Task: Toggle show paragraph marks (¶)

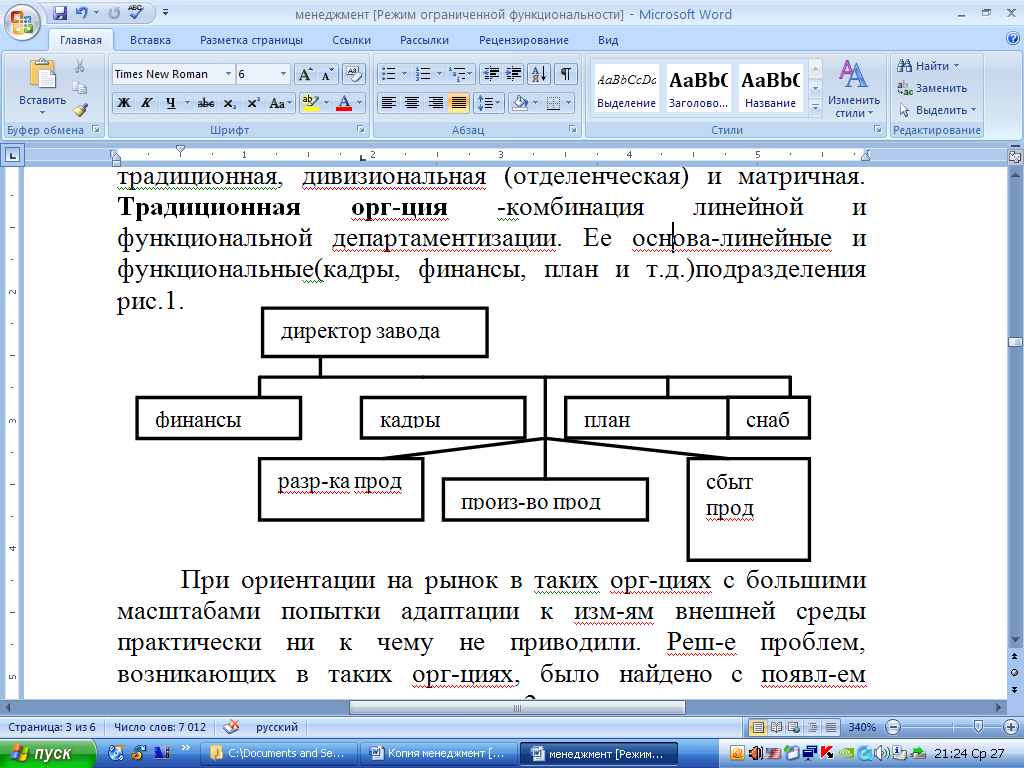Action: (x=566, y=74)
